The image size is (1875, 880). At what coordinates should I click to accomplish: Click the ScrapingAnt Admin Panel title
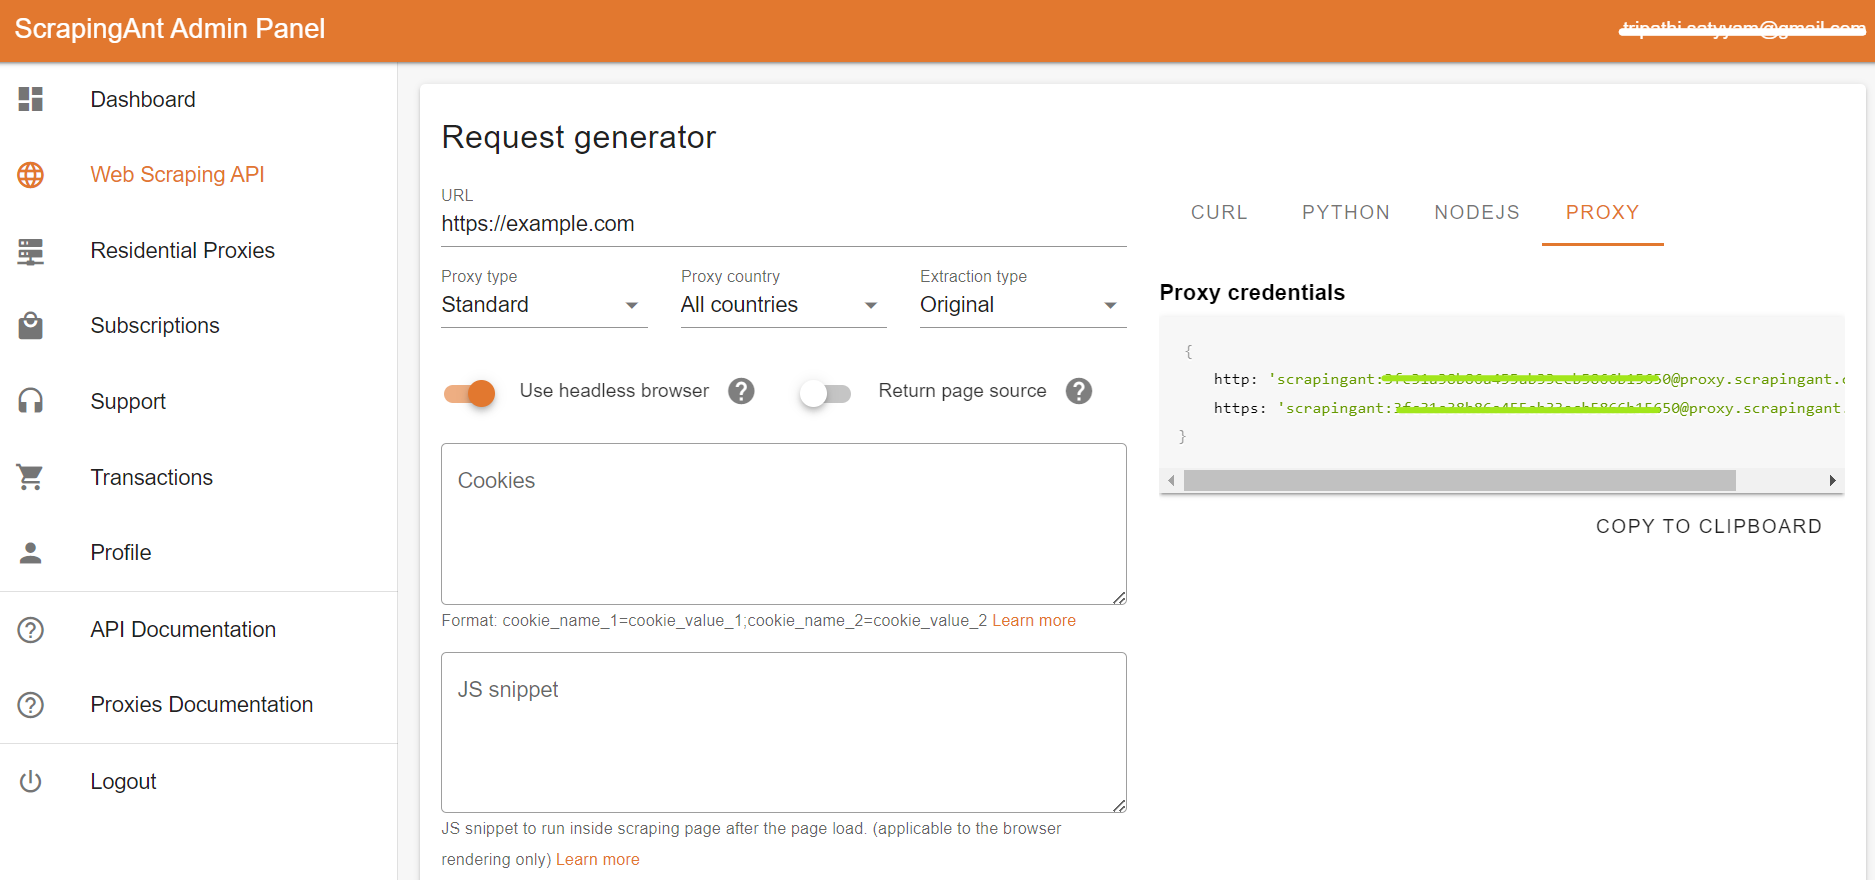pyautogui.click(x=170, y=29)
